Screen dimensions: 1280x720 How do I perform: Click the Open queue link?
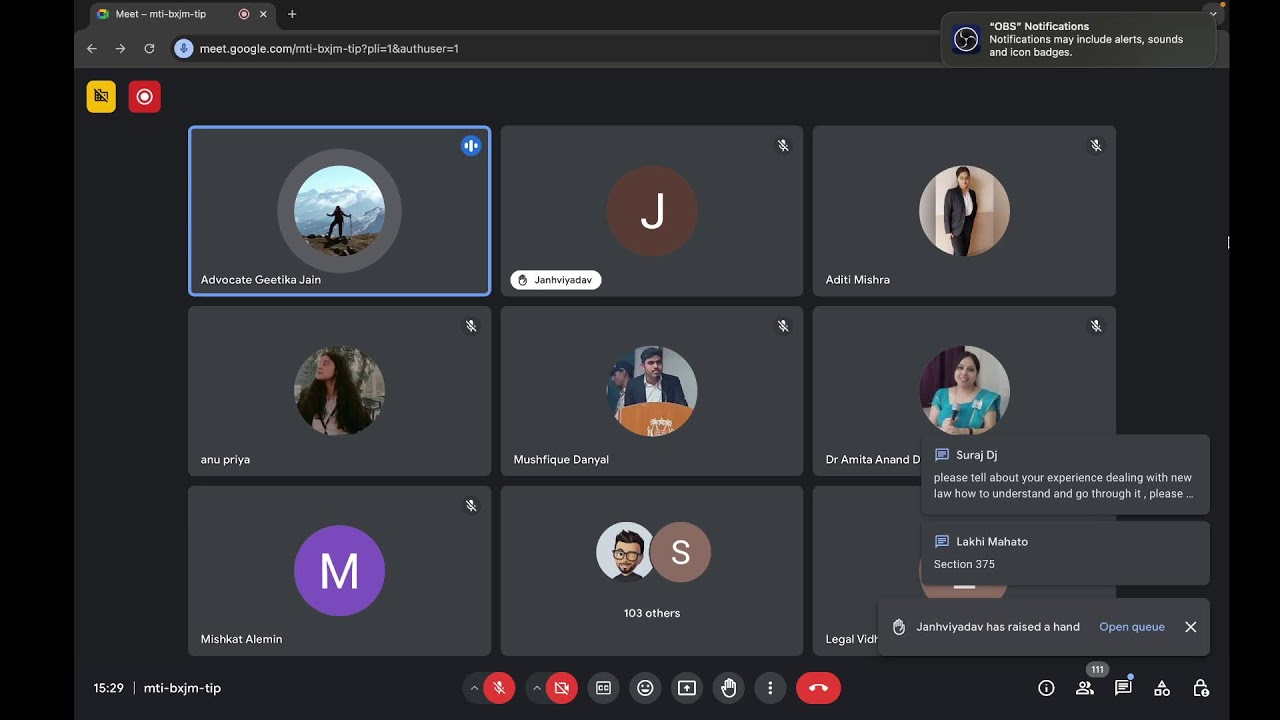click(x=1132, y=627)
